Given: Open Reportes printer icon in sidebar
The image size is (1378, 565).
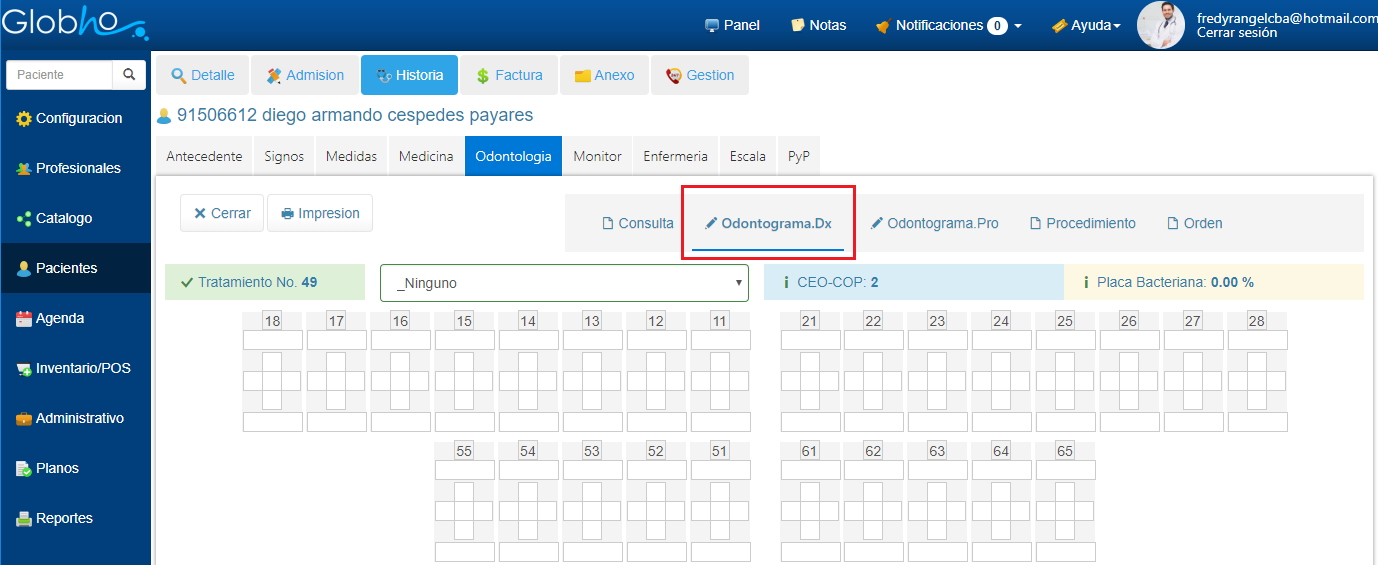Looking at the screenshot, I should tap(24, 519).
